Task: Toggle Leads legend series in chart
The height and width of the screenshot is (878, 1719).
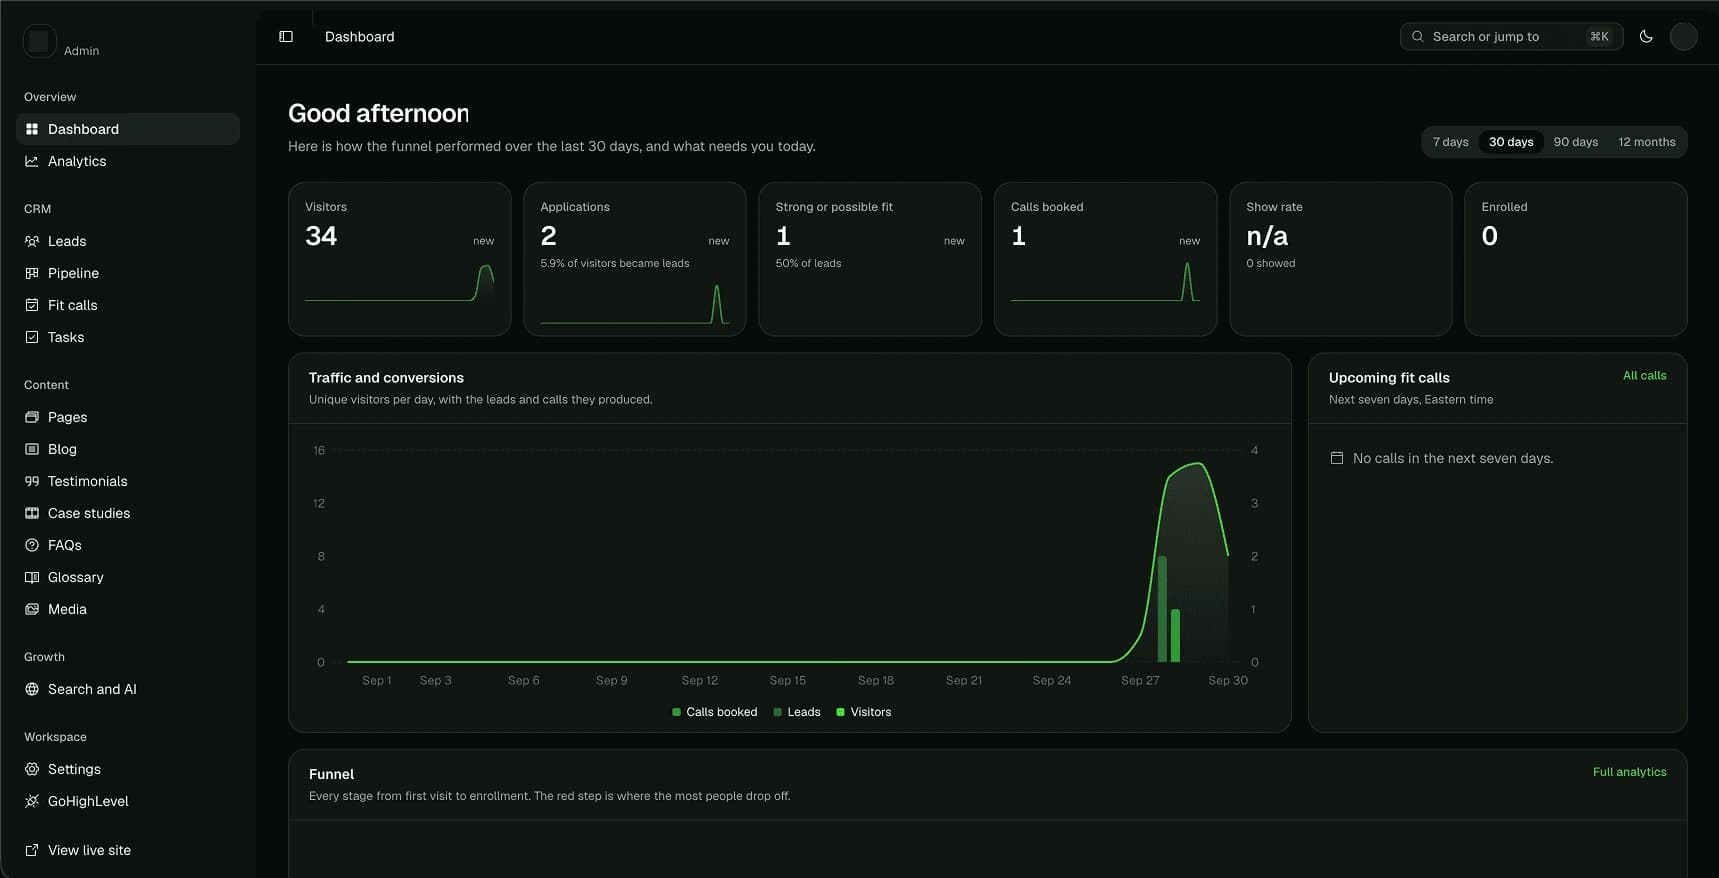Action: 796,712
